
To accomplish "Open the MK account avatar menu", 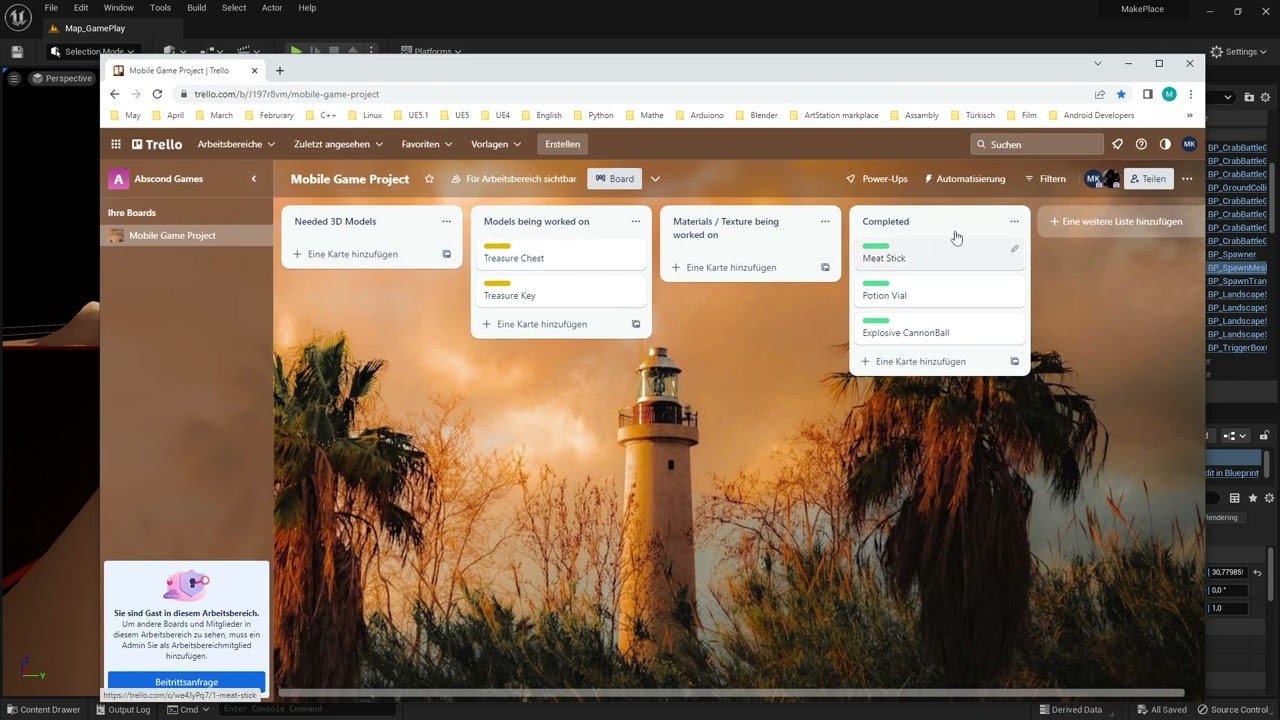I will coord(1189,144).
